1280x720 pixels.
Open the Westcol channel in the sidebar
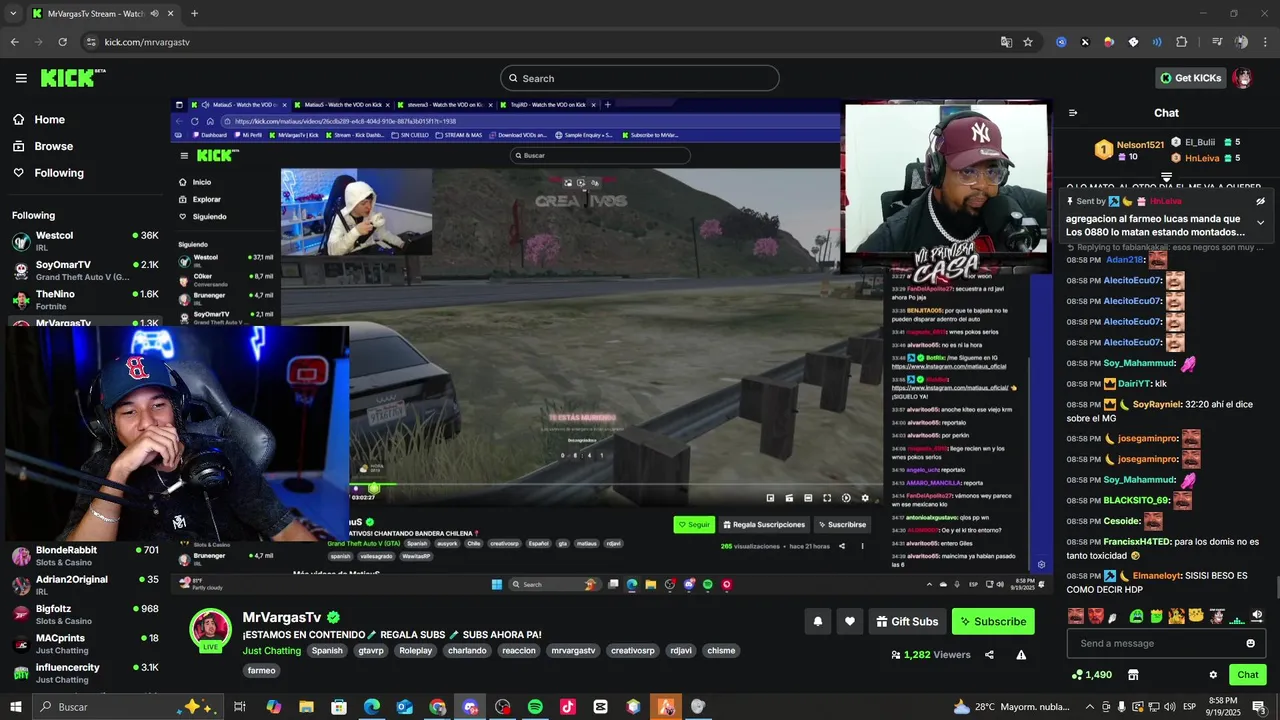click(x=85, y=241)
